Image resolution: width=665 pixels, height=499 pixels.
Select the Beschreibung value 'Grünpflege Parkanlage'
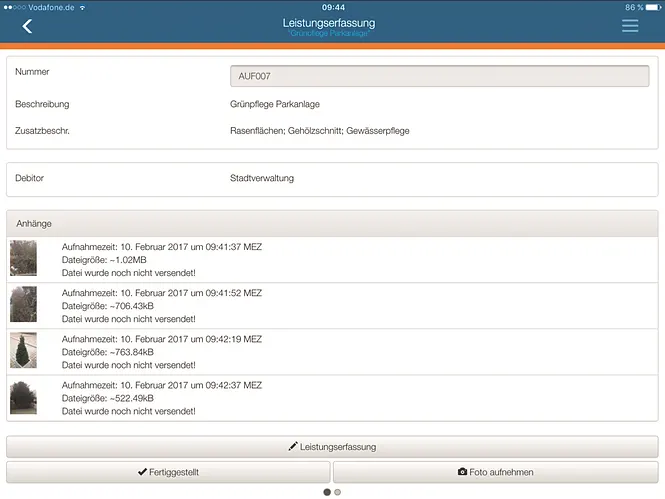click(x=275, y=104)
